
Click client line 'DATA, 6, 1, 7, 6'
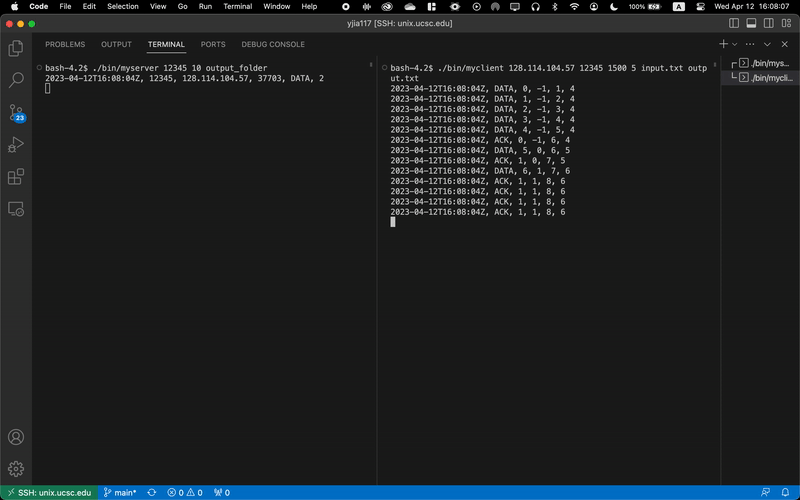point(480,171)
